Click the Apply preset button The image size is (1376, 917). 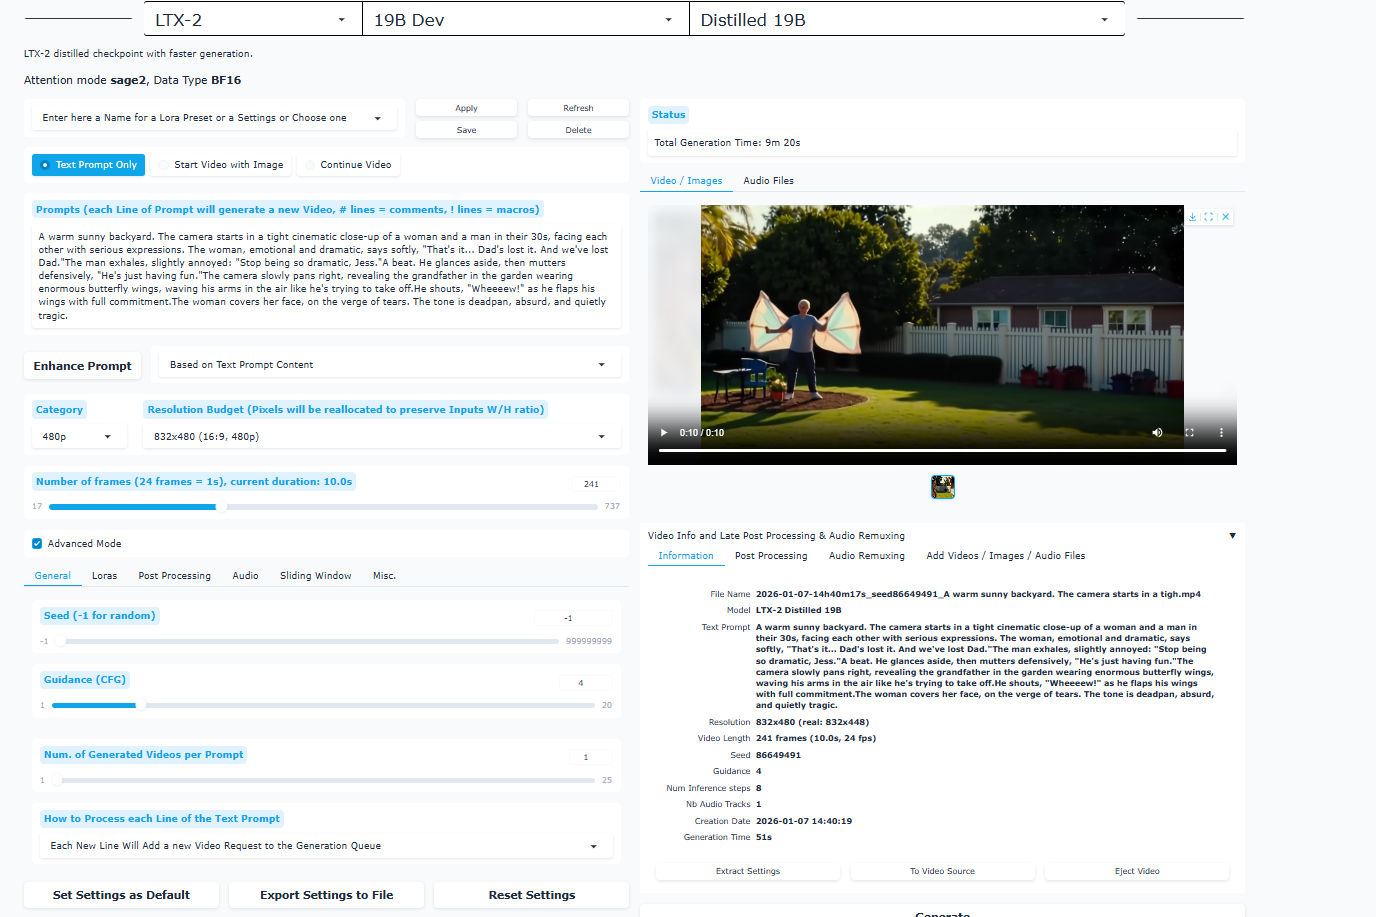click(x=466, y=108)
